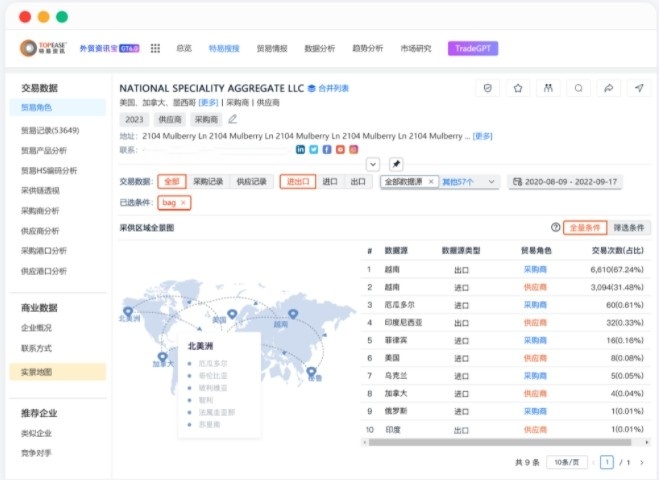Viewport: 659px width, 480px height.
Task: Select 贸易角色 in sidebar
Action: [x=58, y=108]
